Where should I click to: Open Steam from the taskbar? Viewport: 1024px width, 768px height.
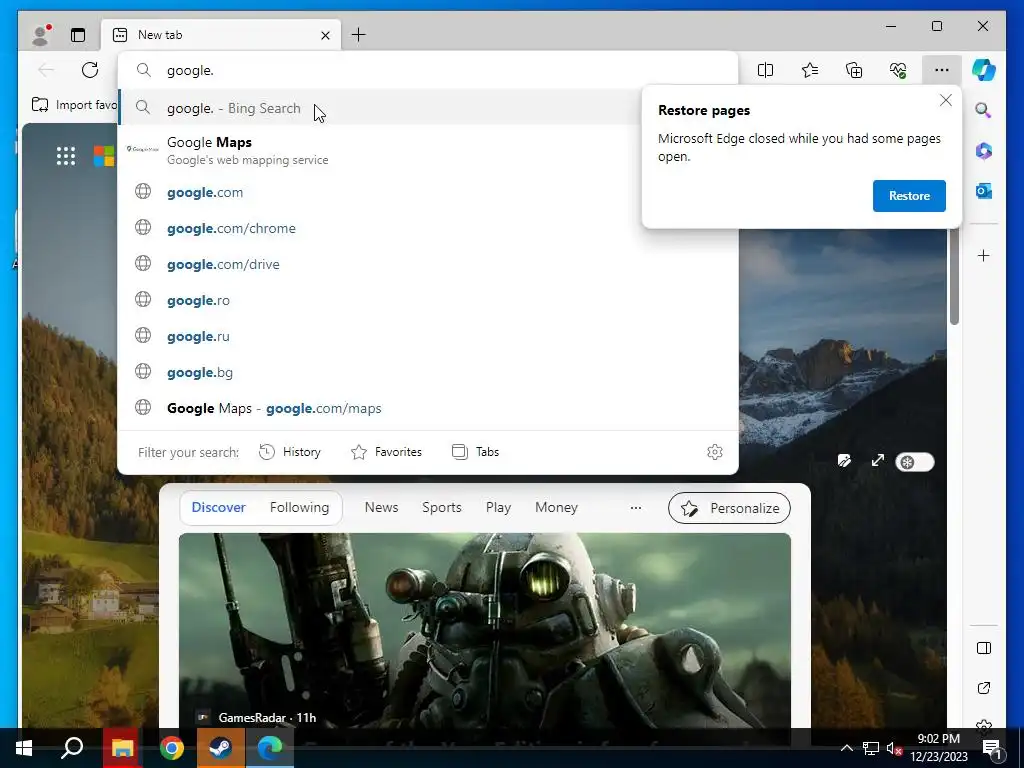point(220,748)
